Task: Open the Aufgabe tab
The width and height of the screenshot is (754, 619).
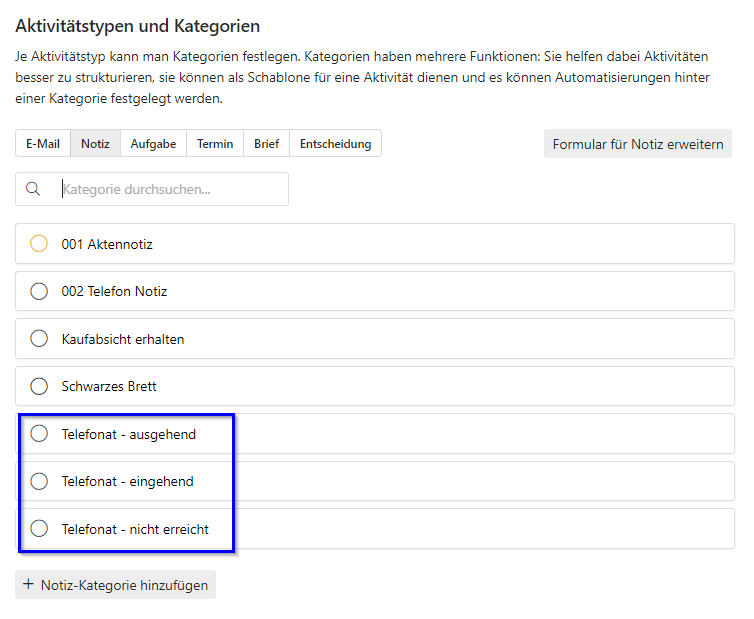Action: 153,144
